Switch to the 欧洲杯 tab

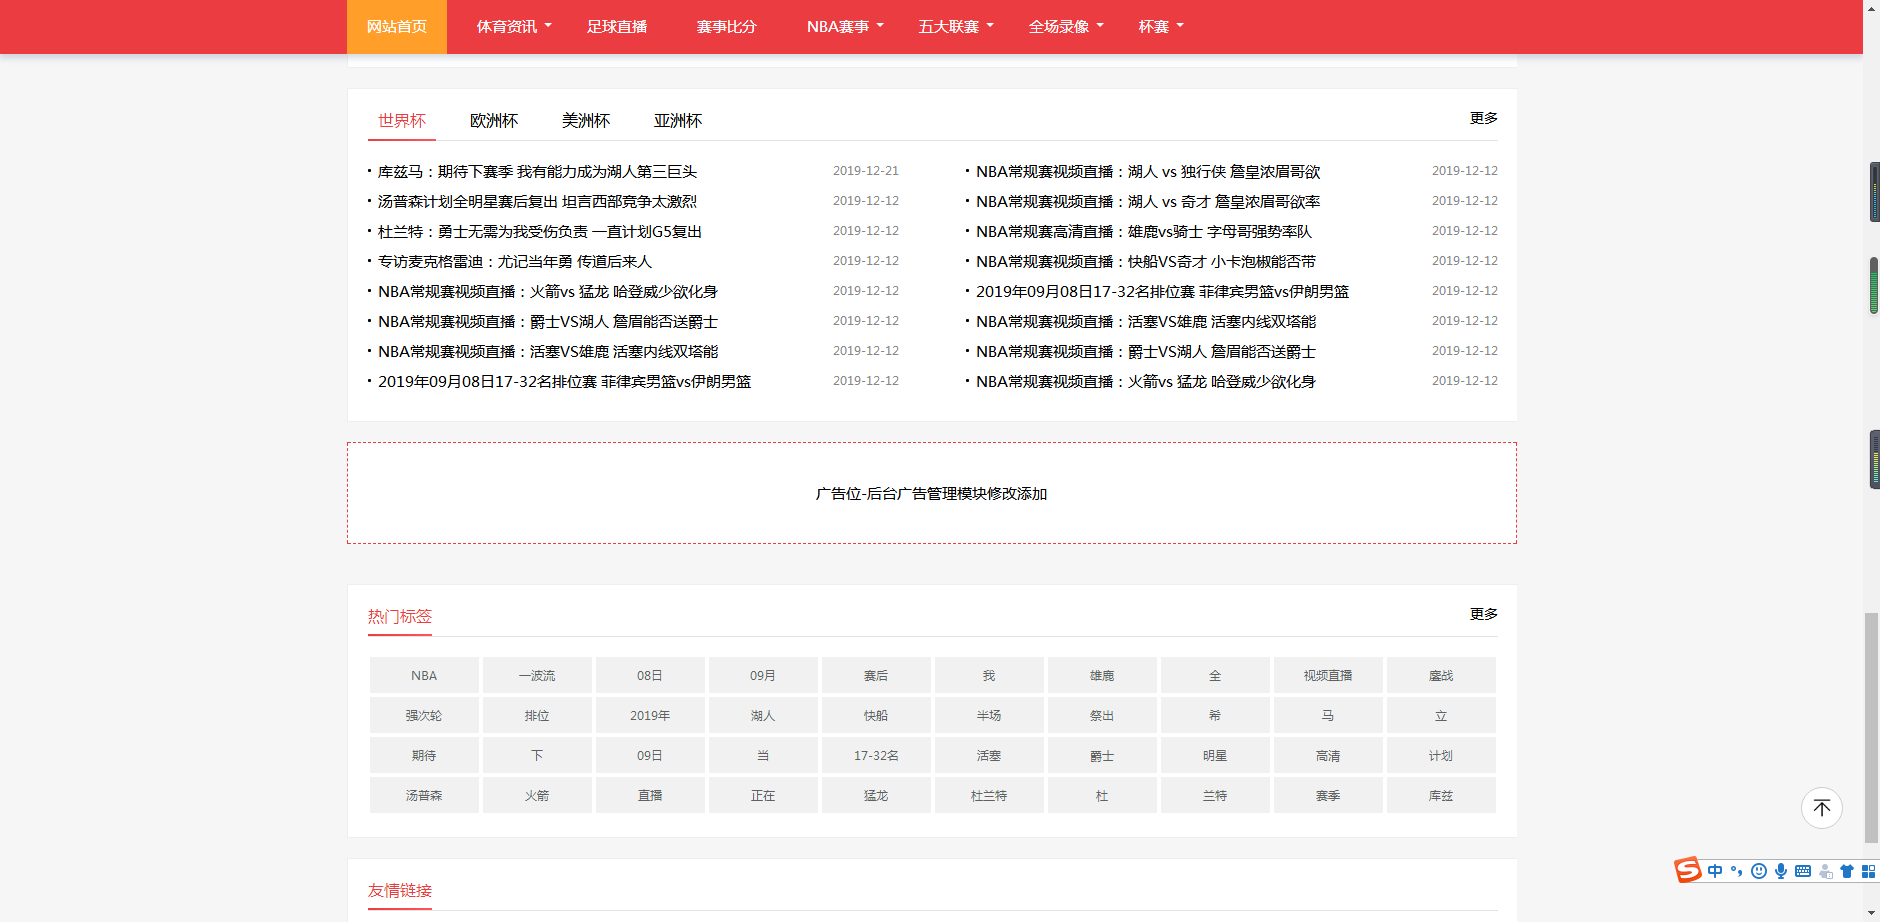tap(494, 121)
